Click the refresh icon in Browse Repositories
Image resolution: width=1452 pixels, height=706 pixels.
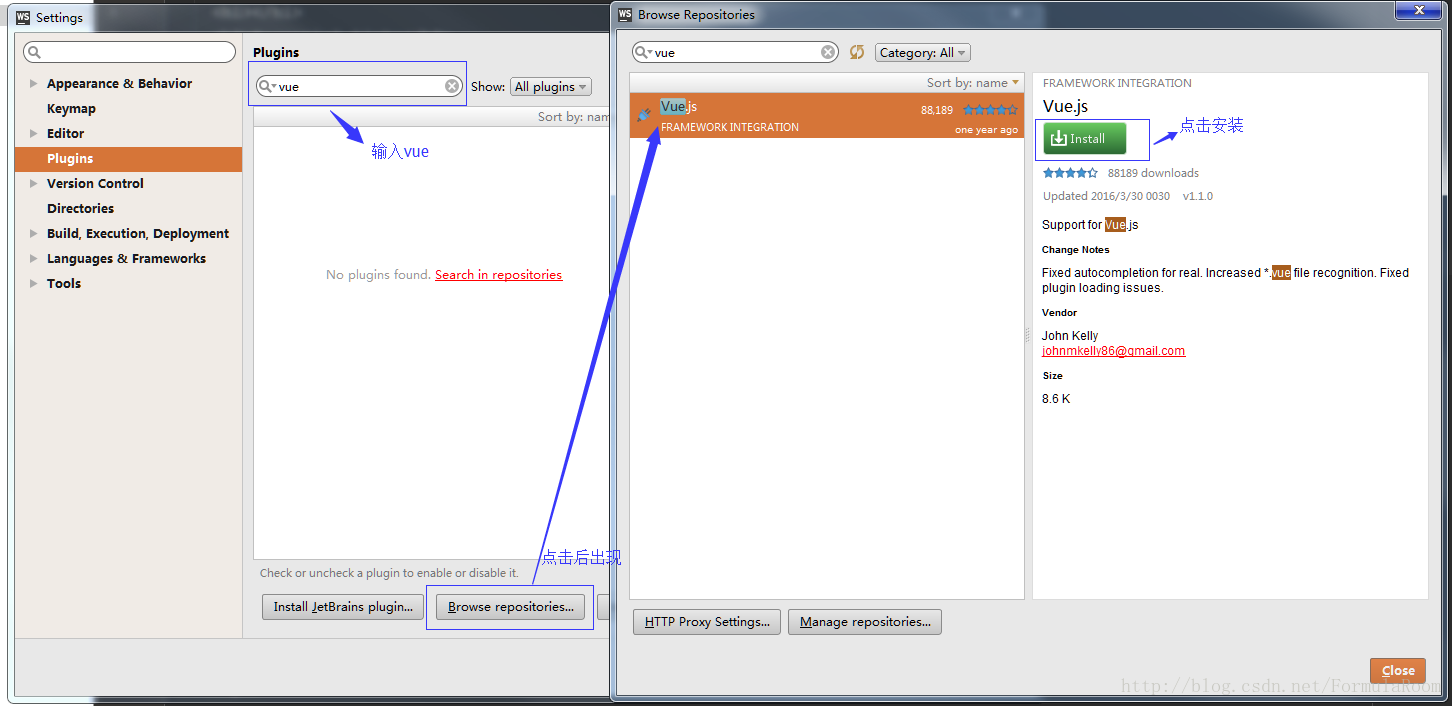[856, 53]
